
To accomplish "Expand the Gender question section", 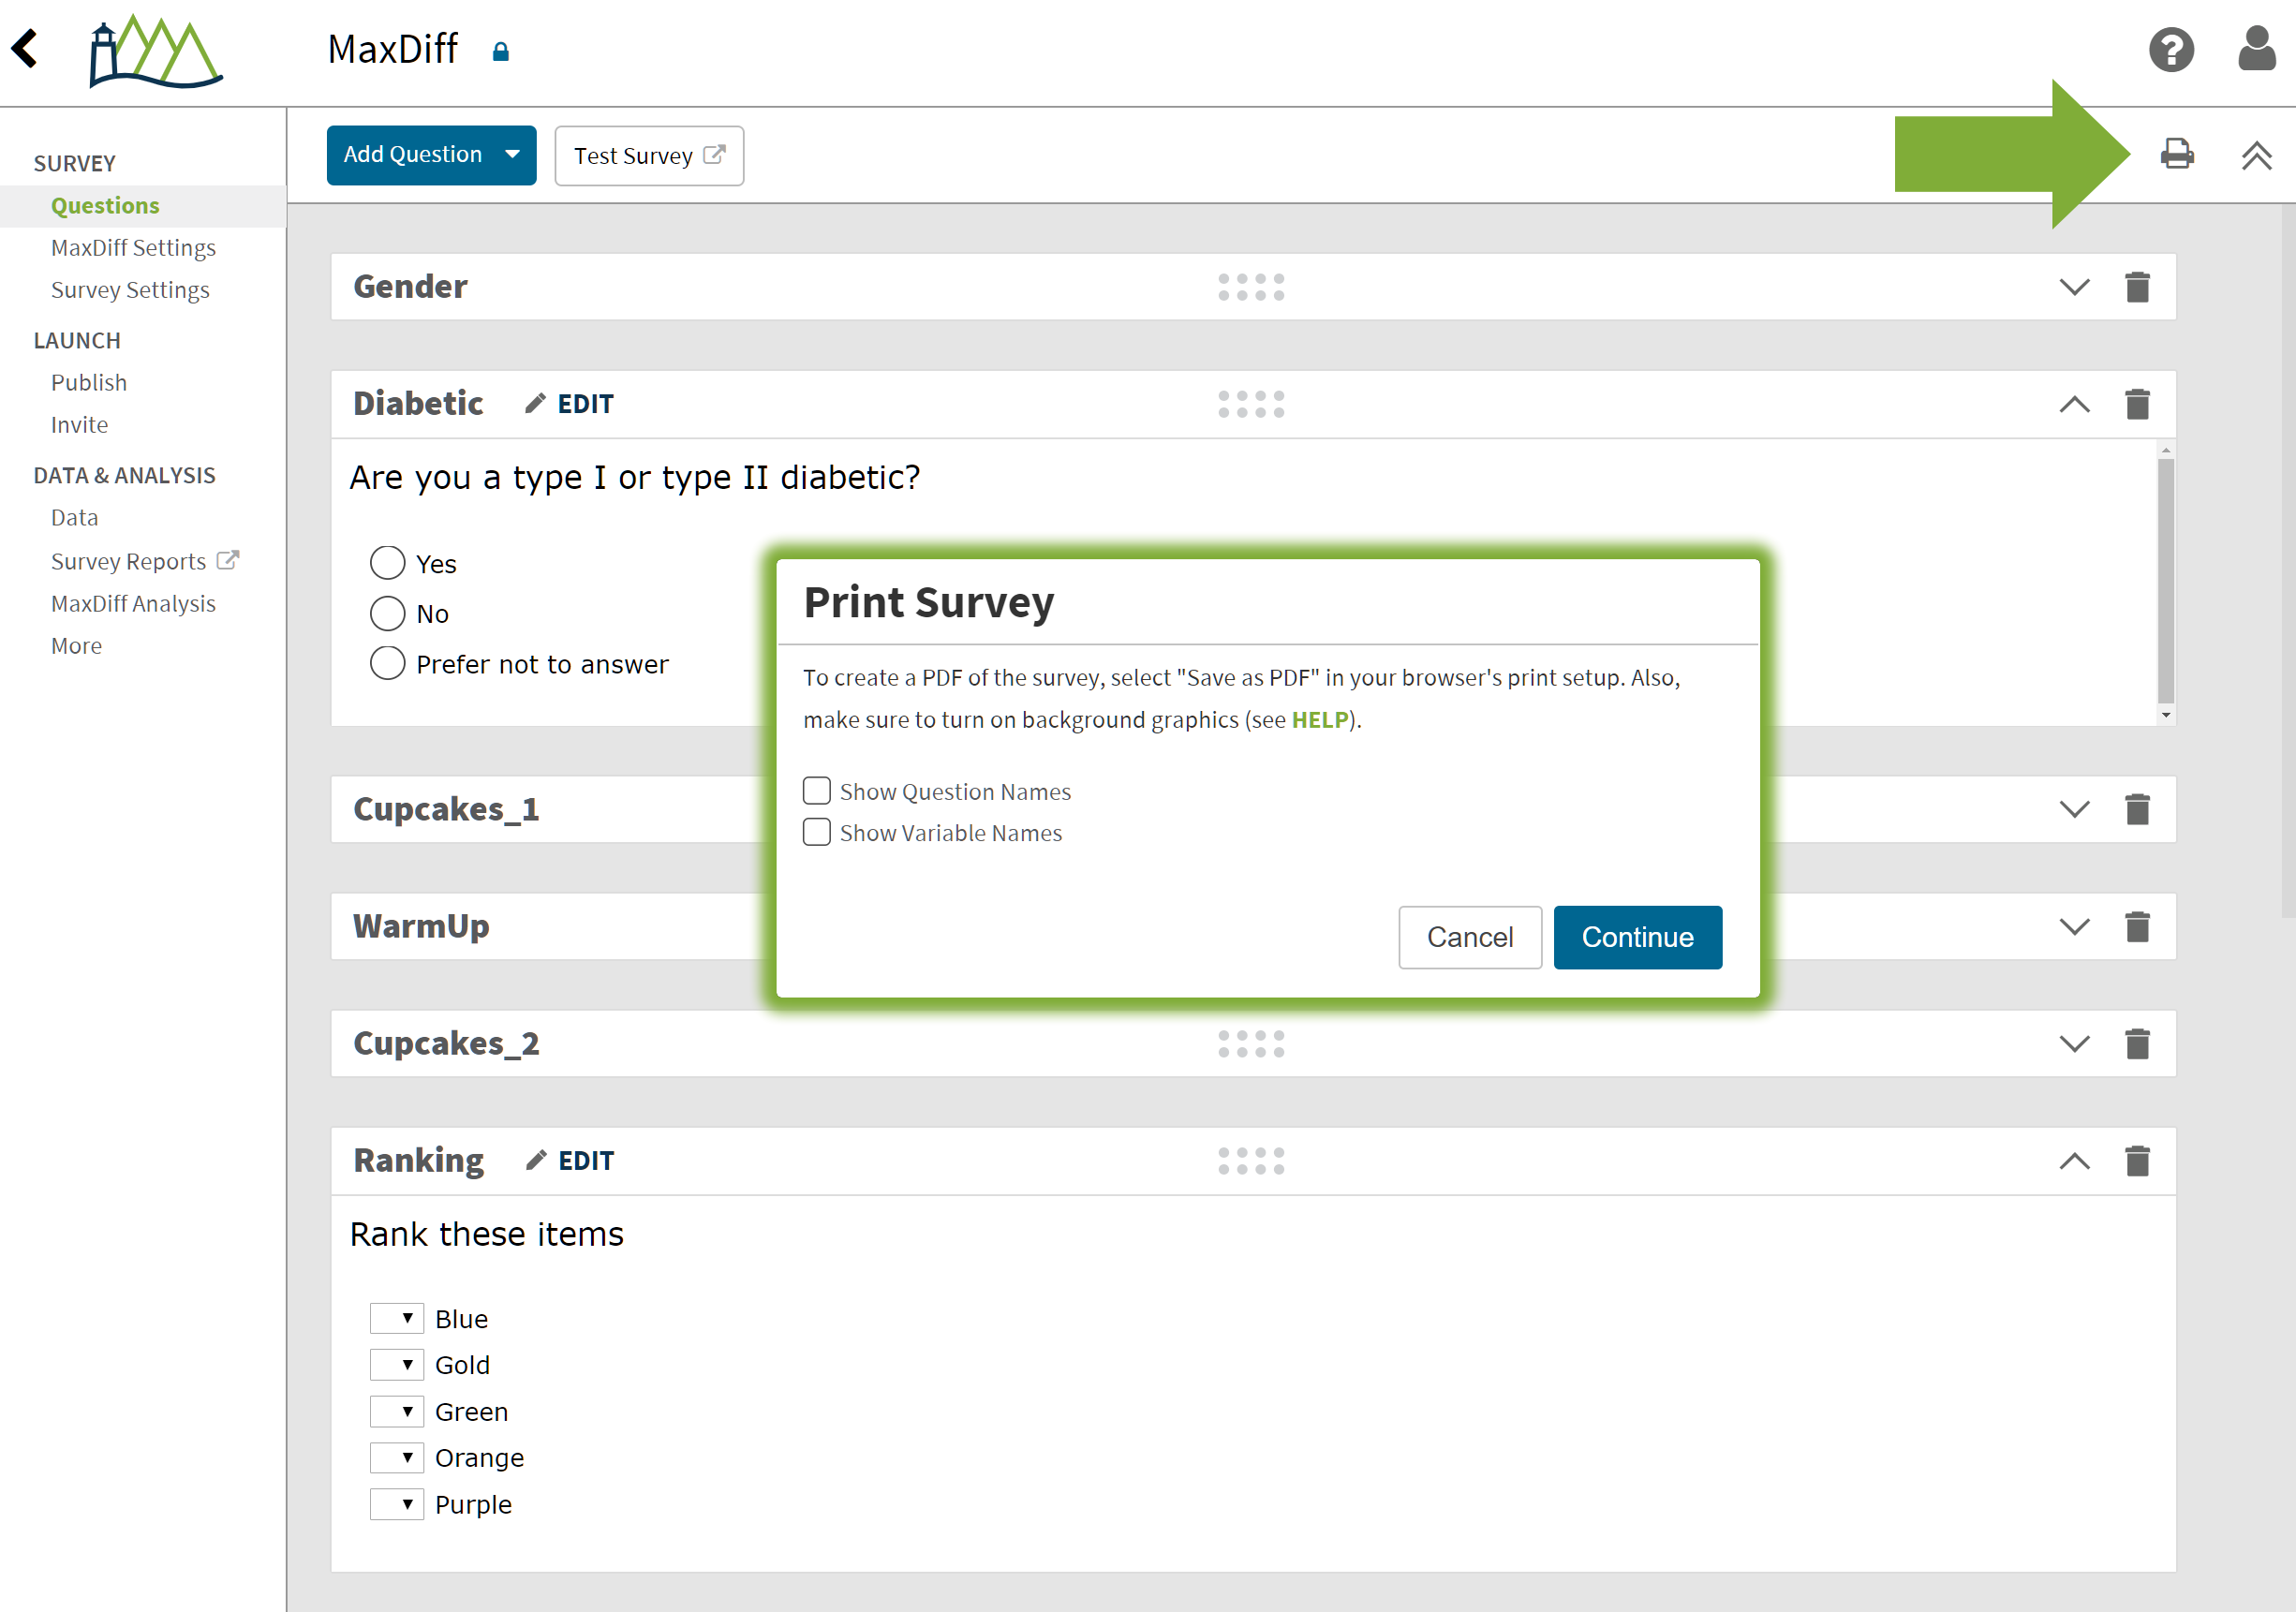I will tap(2073, 285).
